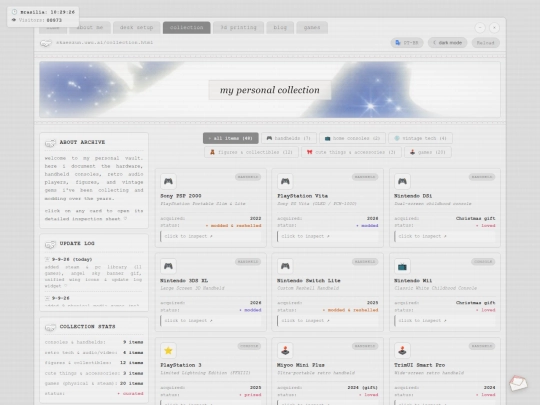Click the clock icon in the Brasilia time widget
Viewport: 540px width, 405px height.
click(14, 12)
